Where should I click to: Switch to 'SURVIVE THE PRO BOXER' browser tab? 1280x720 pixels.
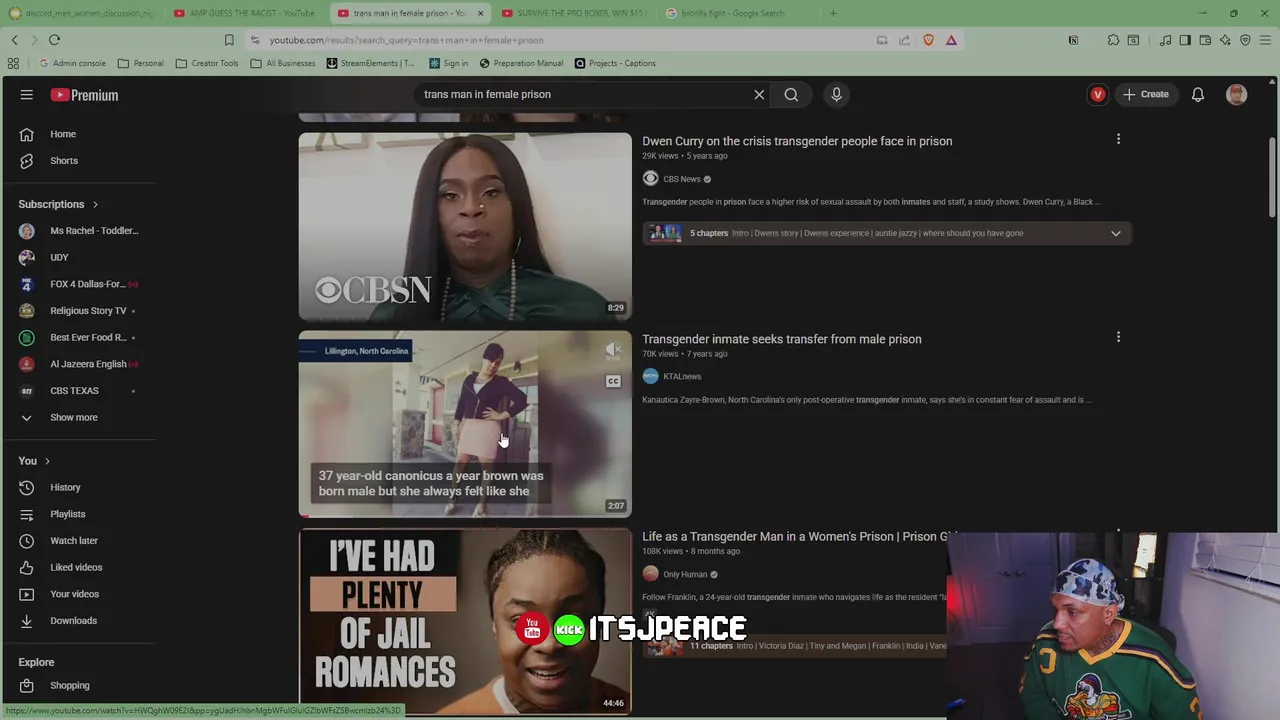pos(575,13)
